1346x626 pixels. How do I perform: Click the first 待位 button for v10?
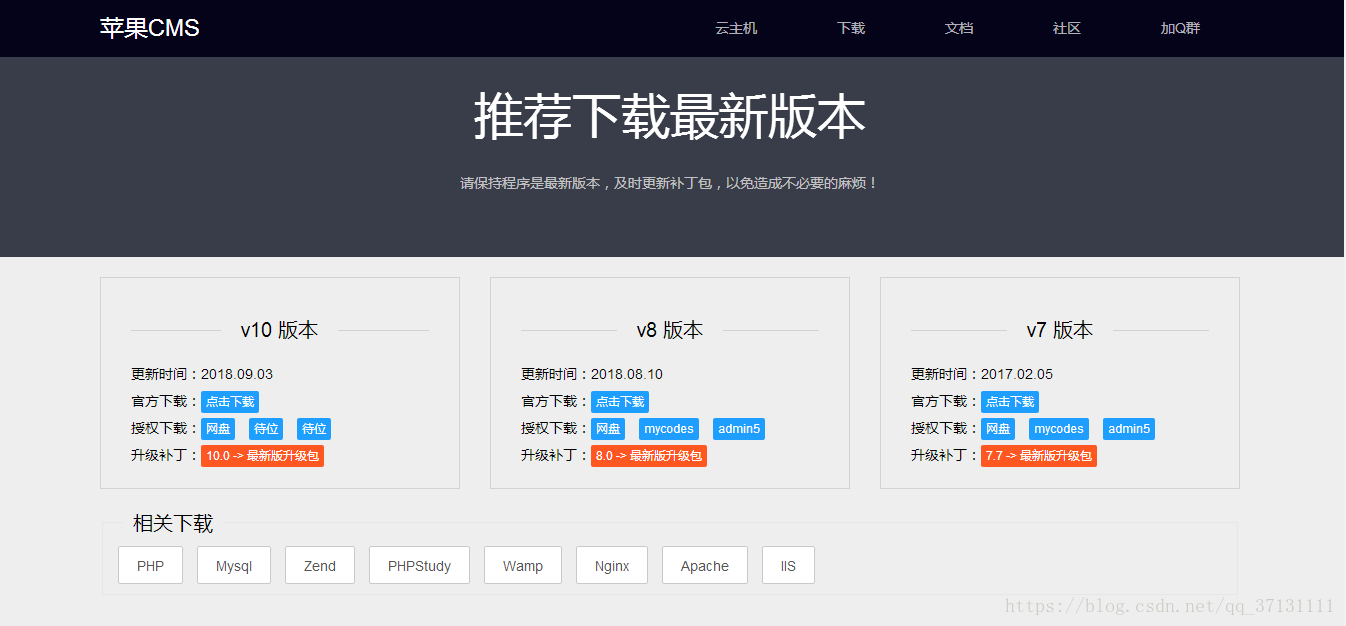[x=266, y=428]
